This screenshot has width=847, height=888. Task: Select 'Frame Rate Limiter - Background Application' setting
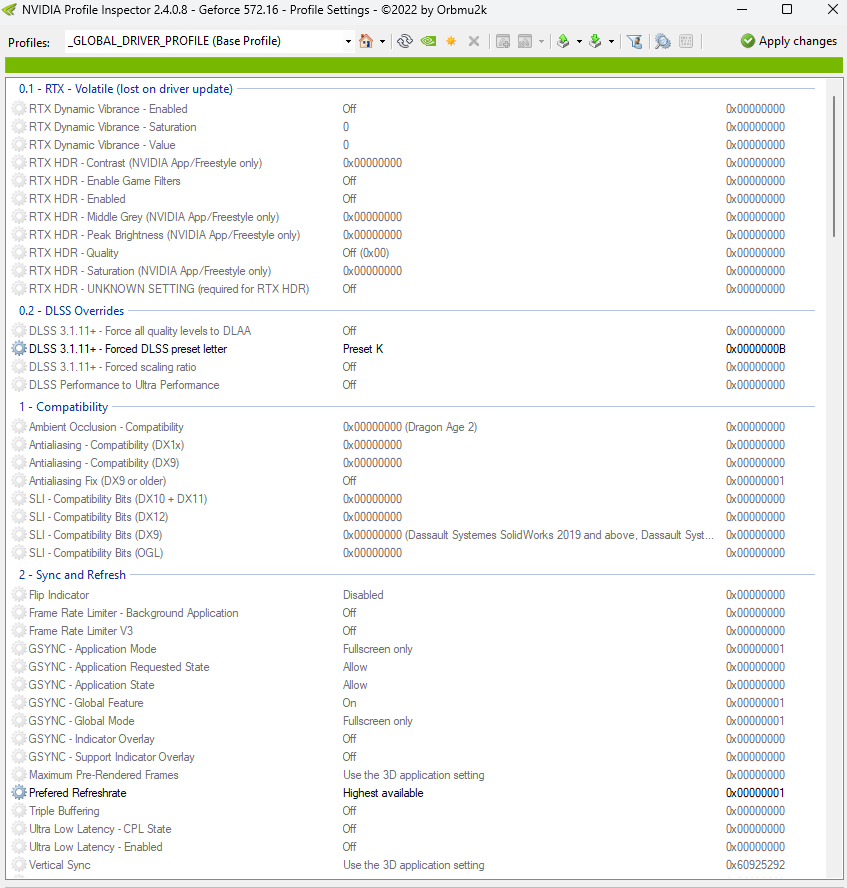tap(134, 613)
